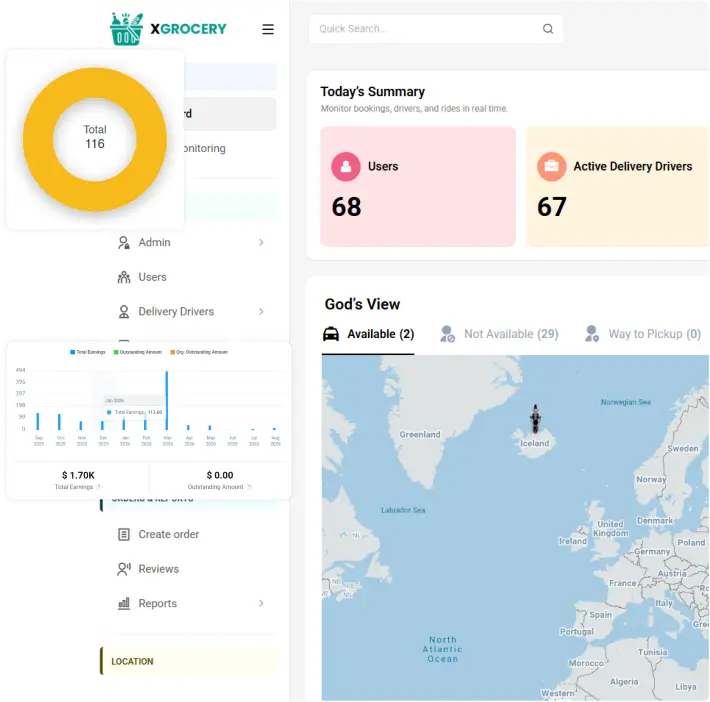Toggle Total Earnings legend swatch
Image resolution: width=710 pixels, height=702 pixels.
[x=72, y=352]
